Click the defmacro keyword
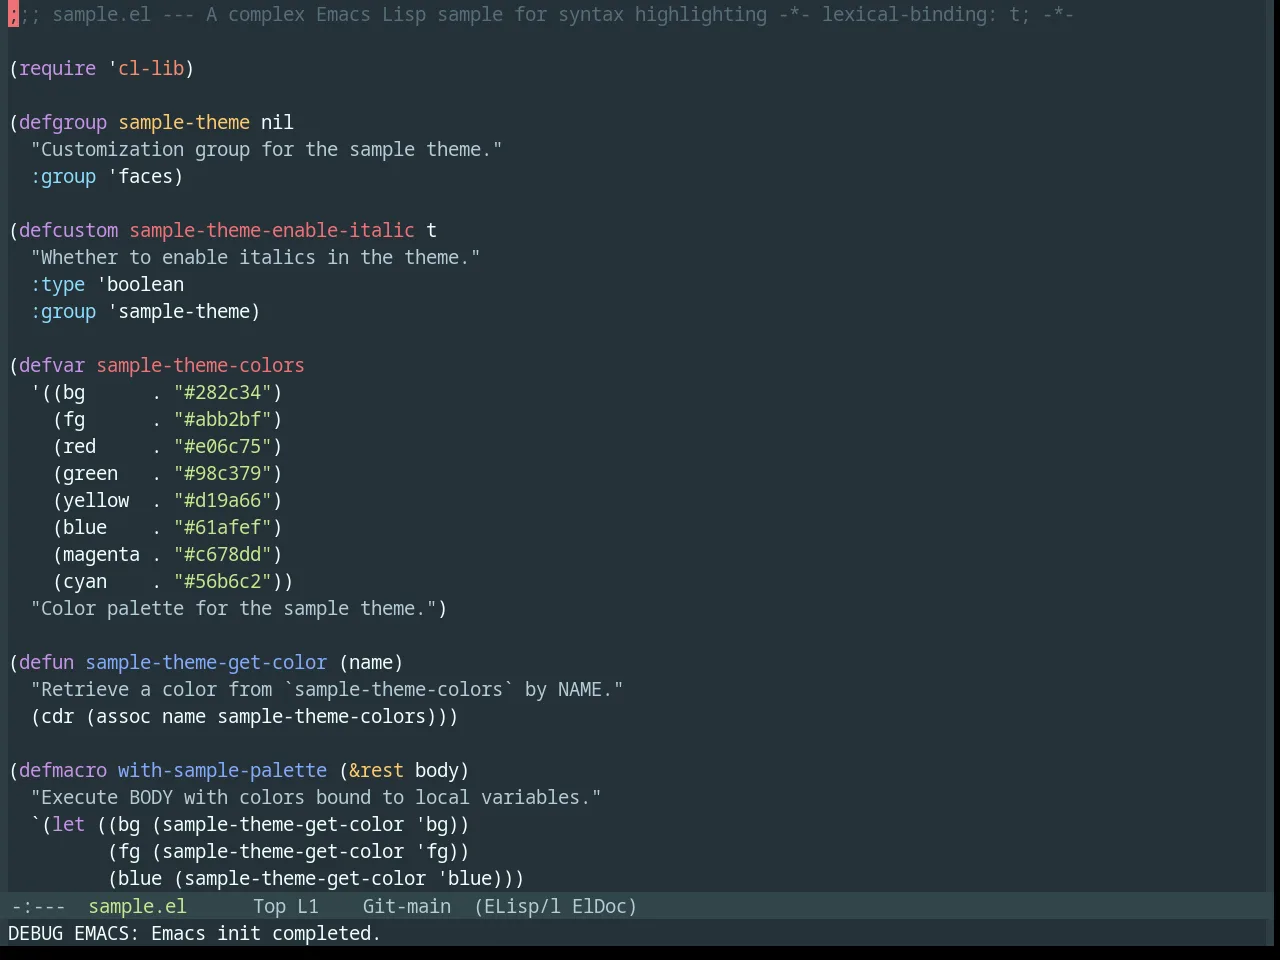Image resolution: width=1280 pixels, height=960 pixels. click(63, 770)
